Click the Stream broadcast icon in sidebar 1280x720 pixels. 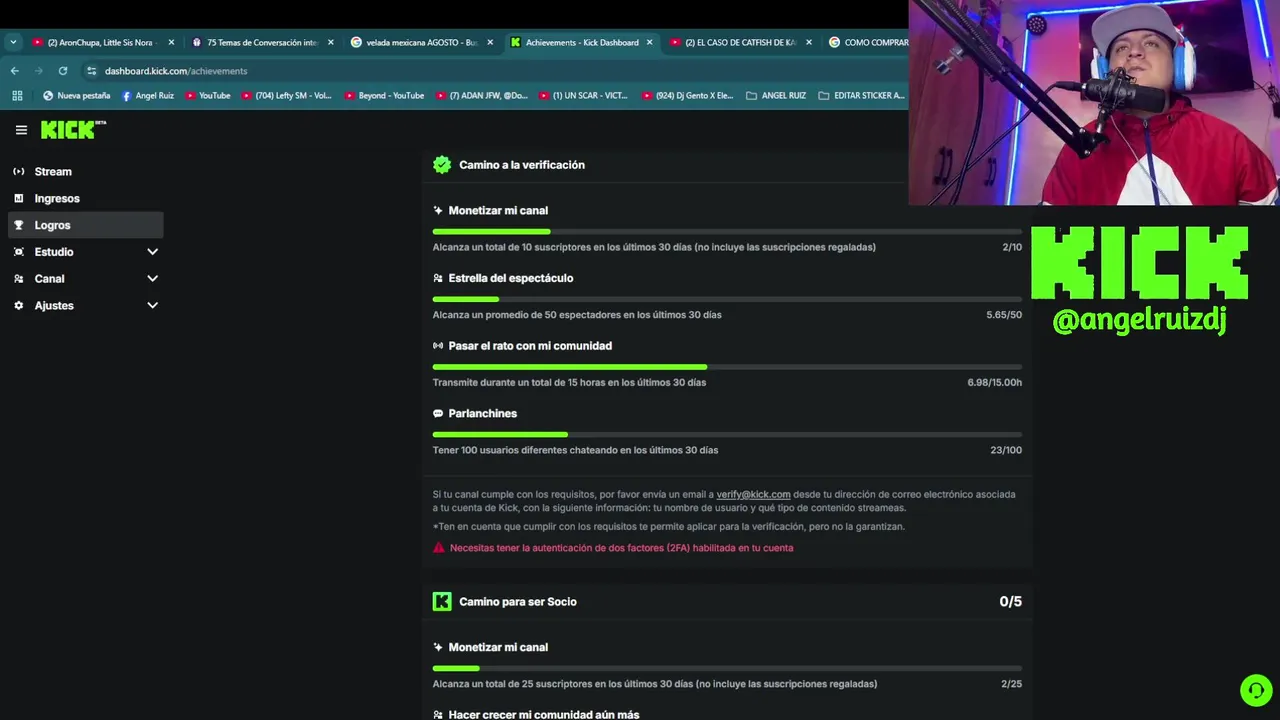(x=18, y=171)
